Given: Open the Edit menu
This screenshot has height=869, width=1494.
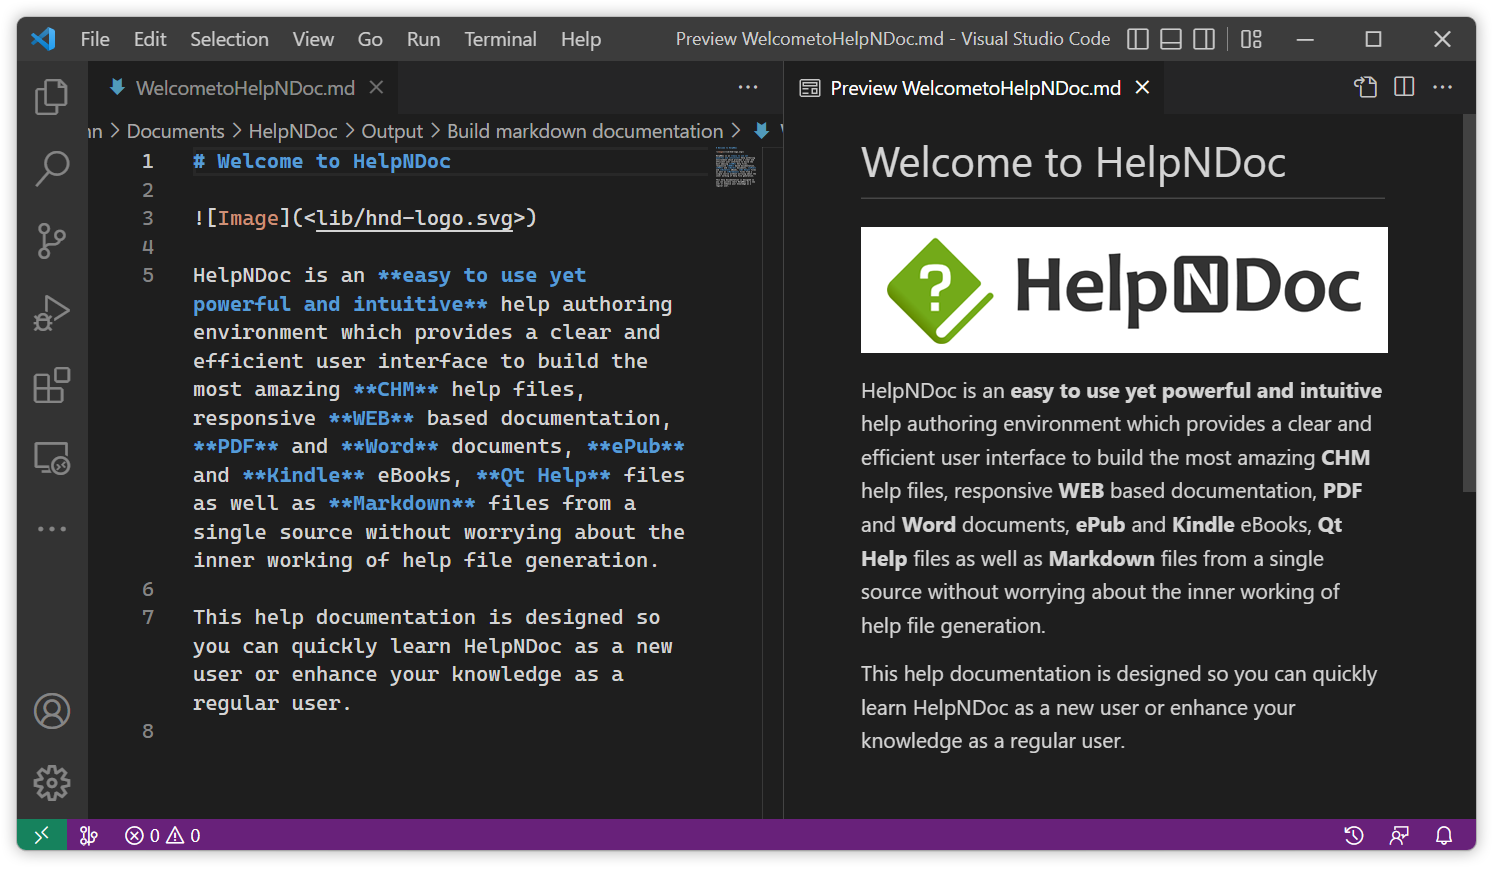Looking at the screenshot, I should coord(150,39).
